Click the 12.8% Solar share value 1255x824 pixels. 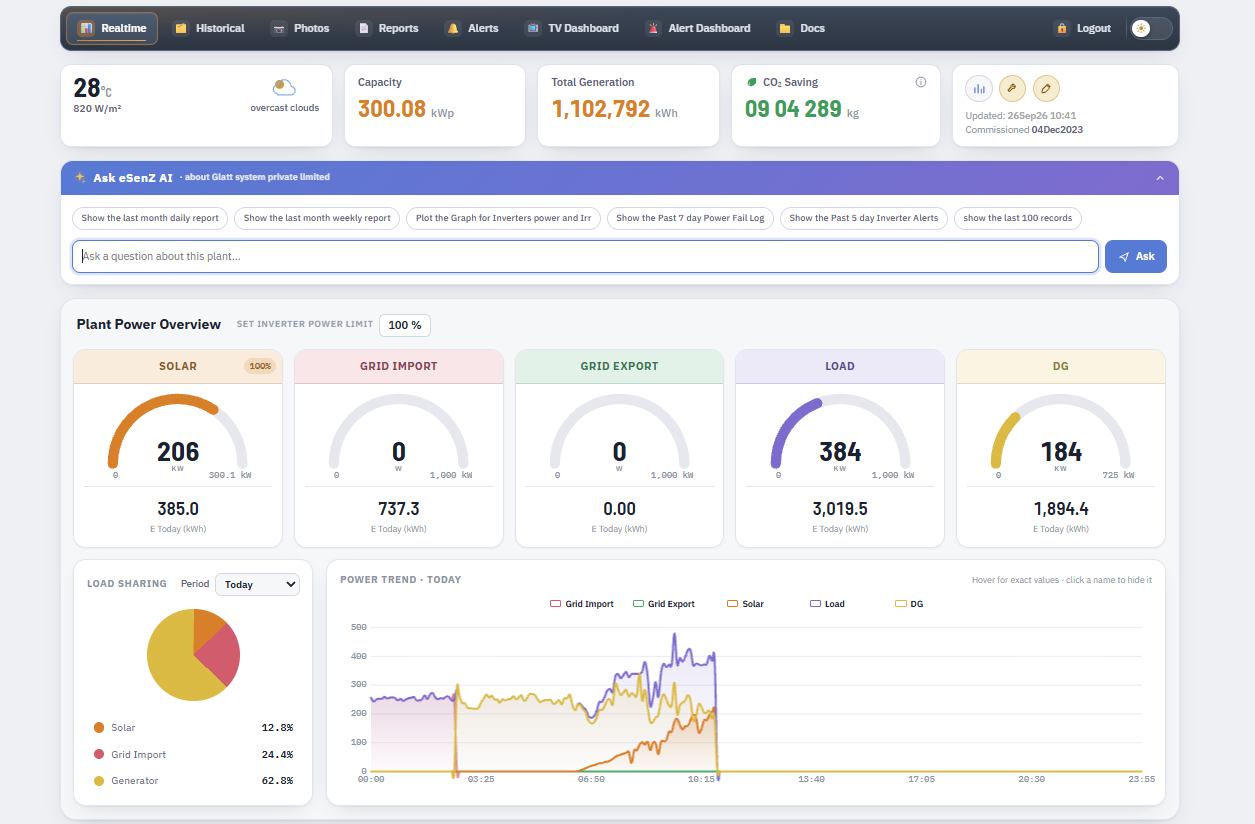pyautogui.click(x=277, y=728)
